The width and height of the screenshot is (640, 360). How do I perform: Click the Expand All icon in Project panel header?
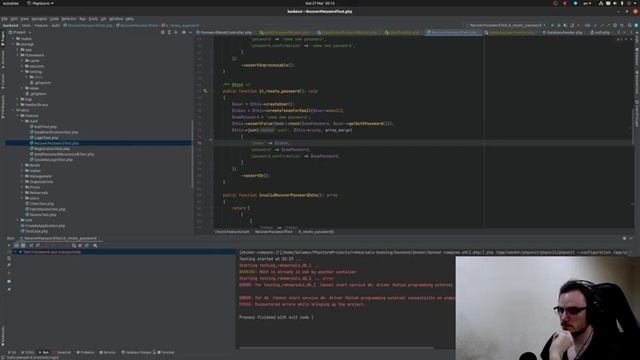[x=169, y=32]
